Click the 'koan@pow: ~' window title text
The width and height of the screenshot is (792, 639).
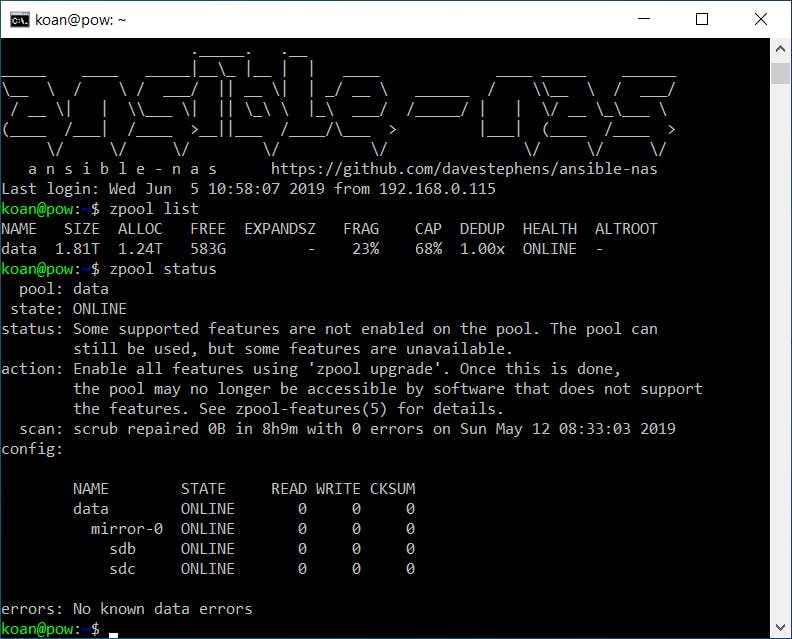(80, 20)
